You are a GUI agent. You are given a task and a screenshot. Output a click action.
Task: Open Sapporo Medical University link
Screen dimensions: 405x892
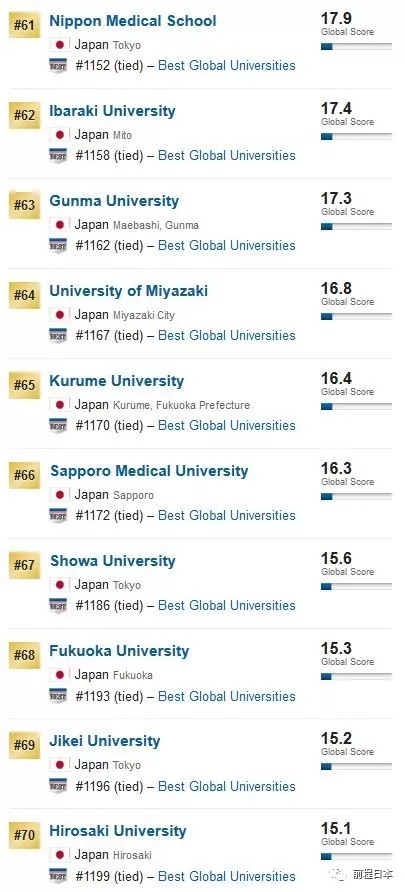click(x=149, y=471)
